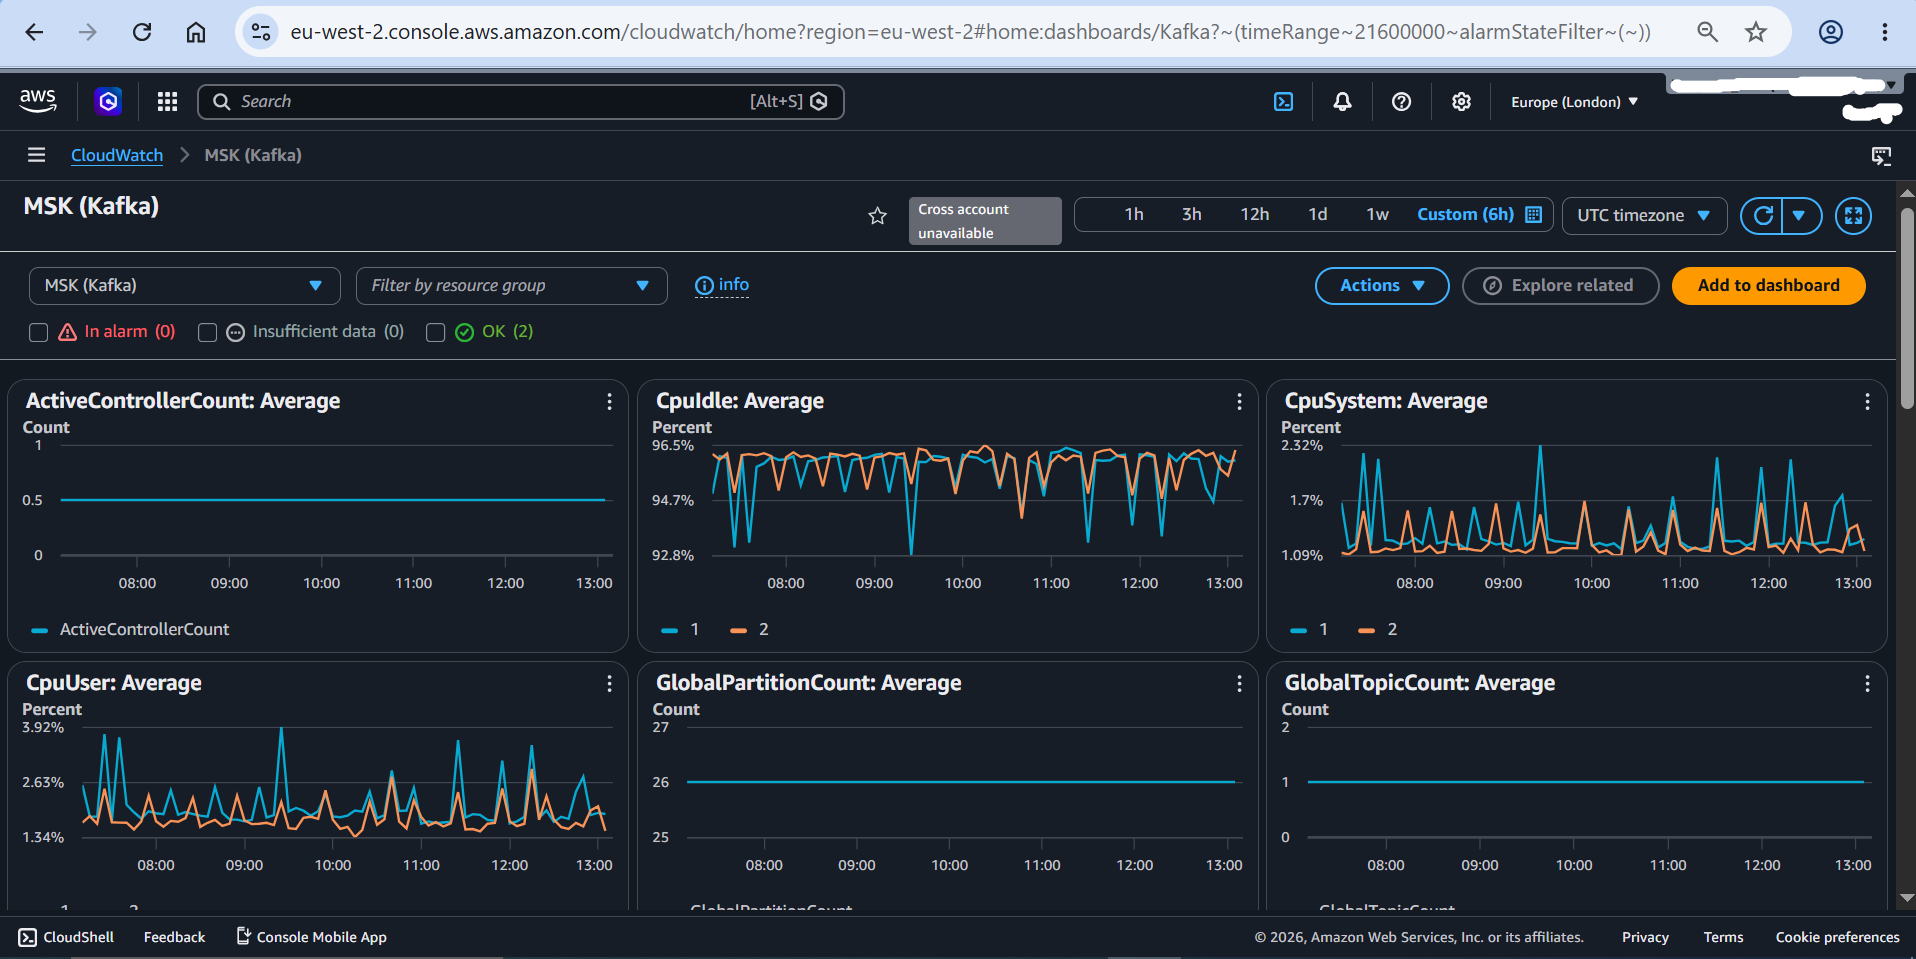This screenshot has width=1916, height=959.
Task: Select the Custom (6h) time range
Action: [1465, 214]
